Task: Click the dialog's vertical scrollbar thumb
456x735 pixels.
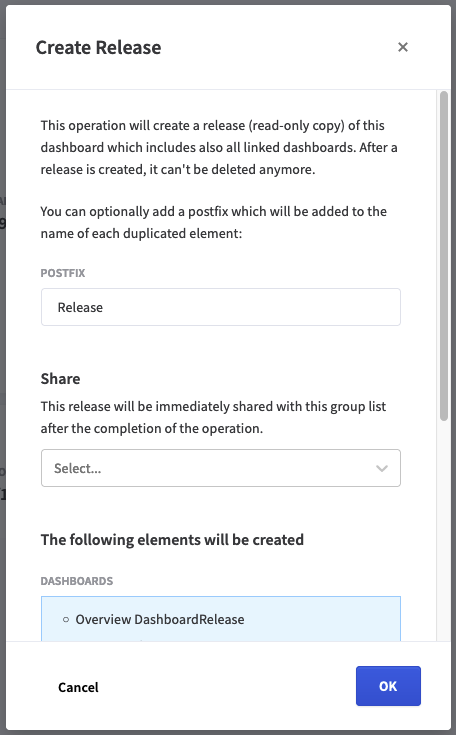Action: [443, 256]
